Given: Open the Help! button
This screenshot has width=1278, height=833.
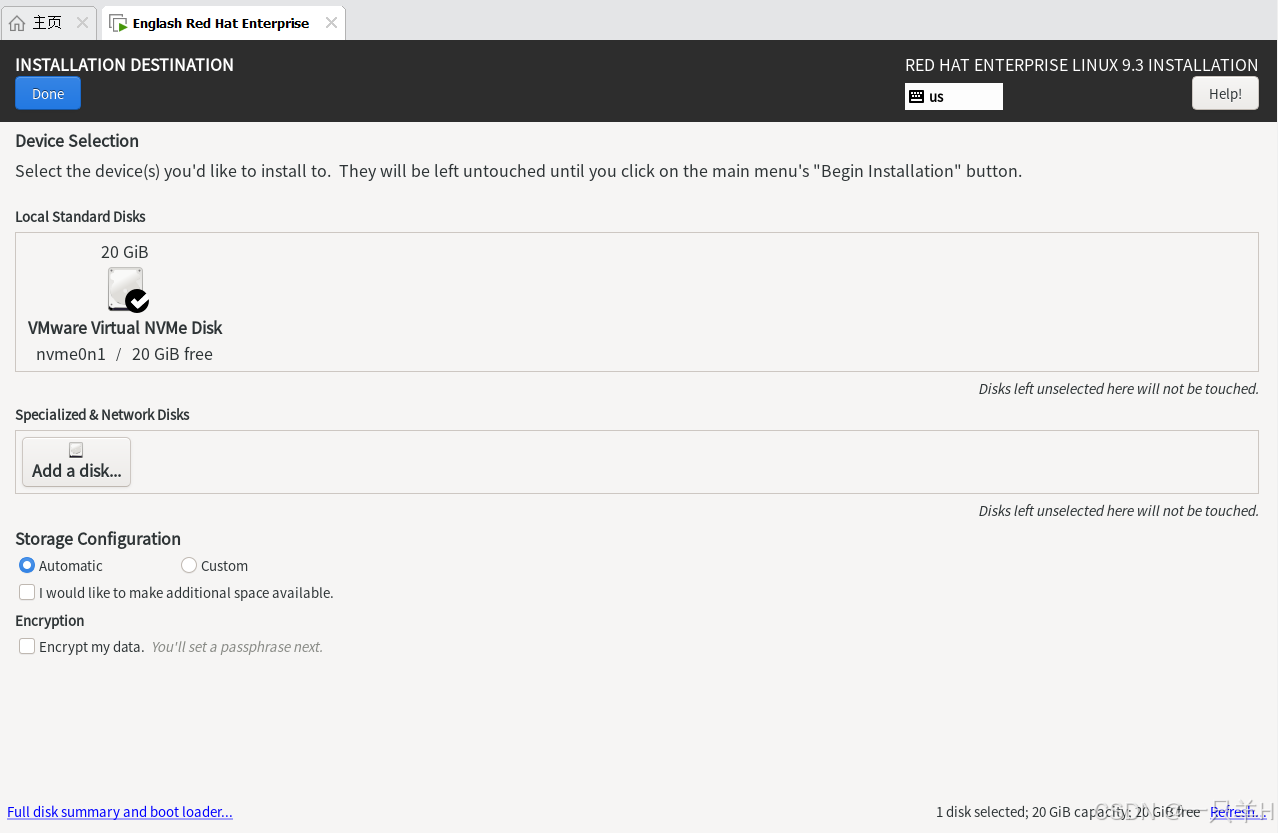Looking at the screenshot, I should click(x=1225, y=94).
